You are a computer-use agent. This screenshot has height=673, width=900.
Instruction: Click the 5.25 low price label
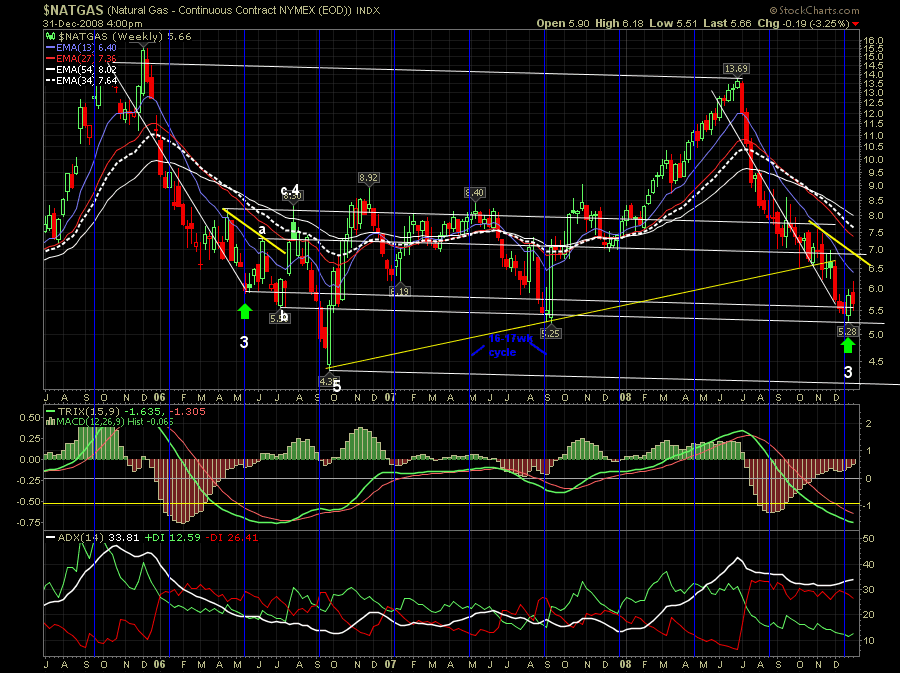pos(550,333)
